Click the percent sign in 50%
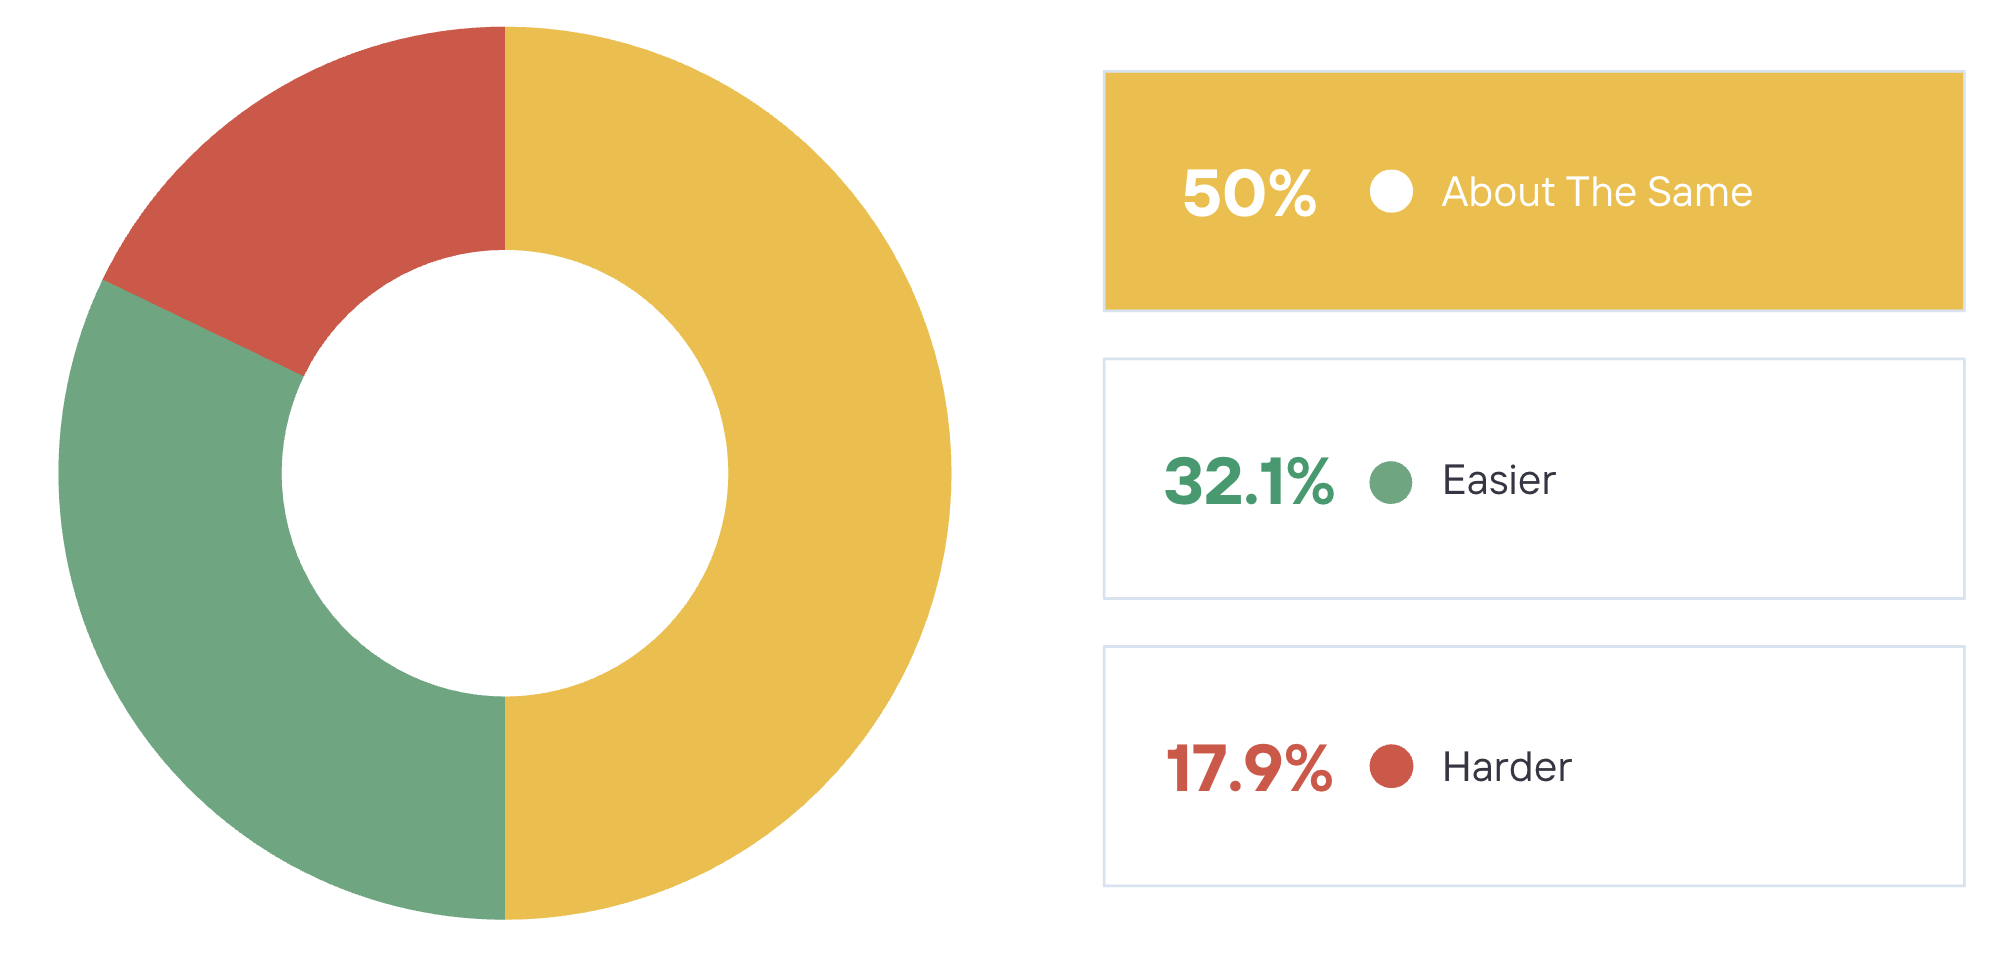This screenshot has height=954, width=2014. pos(1288,193)
